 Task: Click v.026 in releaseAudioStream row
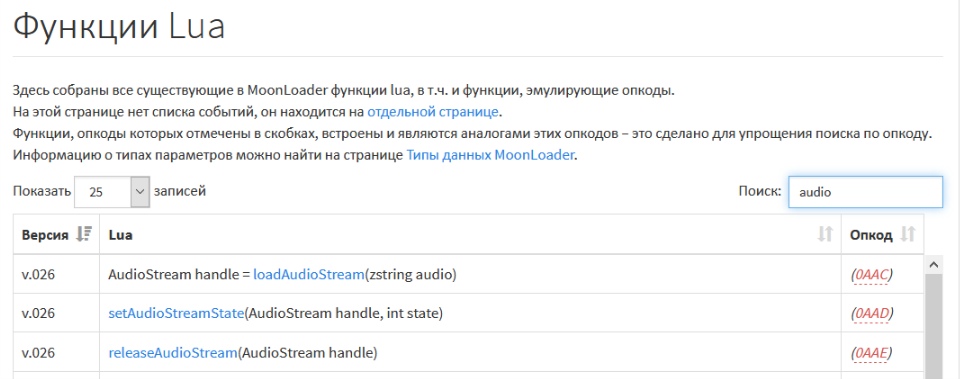click(x=39, y=353)
